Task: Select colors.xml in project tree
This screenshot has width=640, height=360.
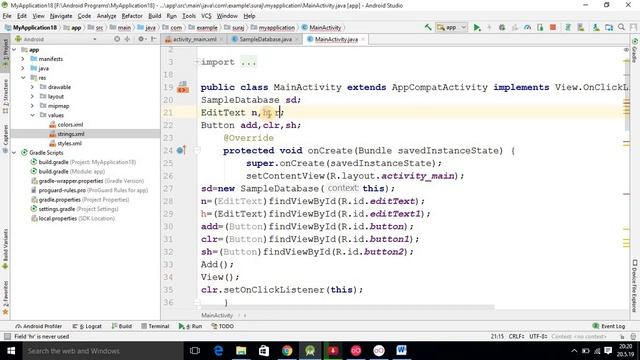Action: pyautogui.click(x=66, y=124)
